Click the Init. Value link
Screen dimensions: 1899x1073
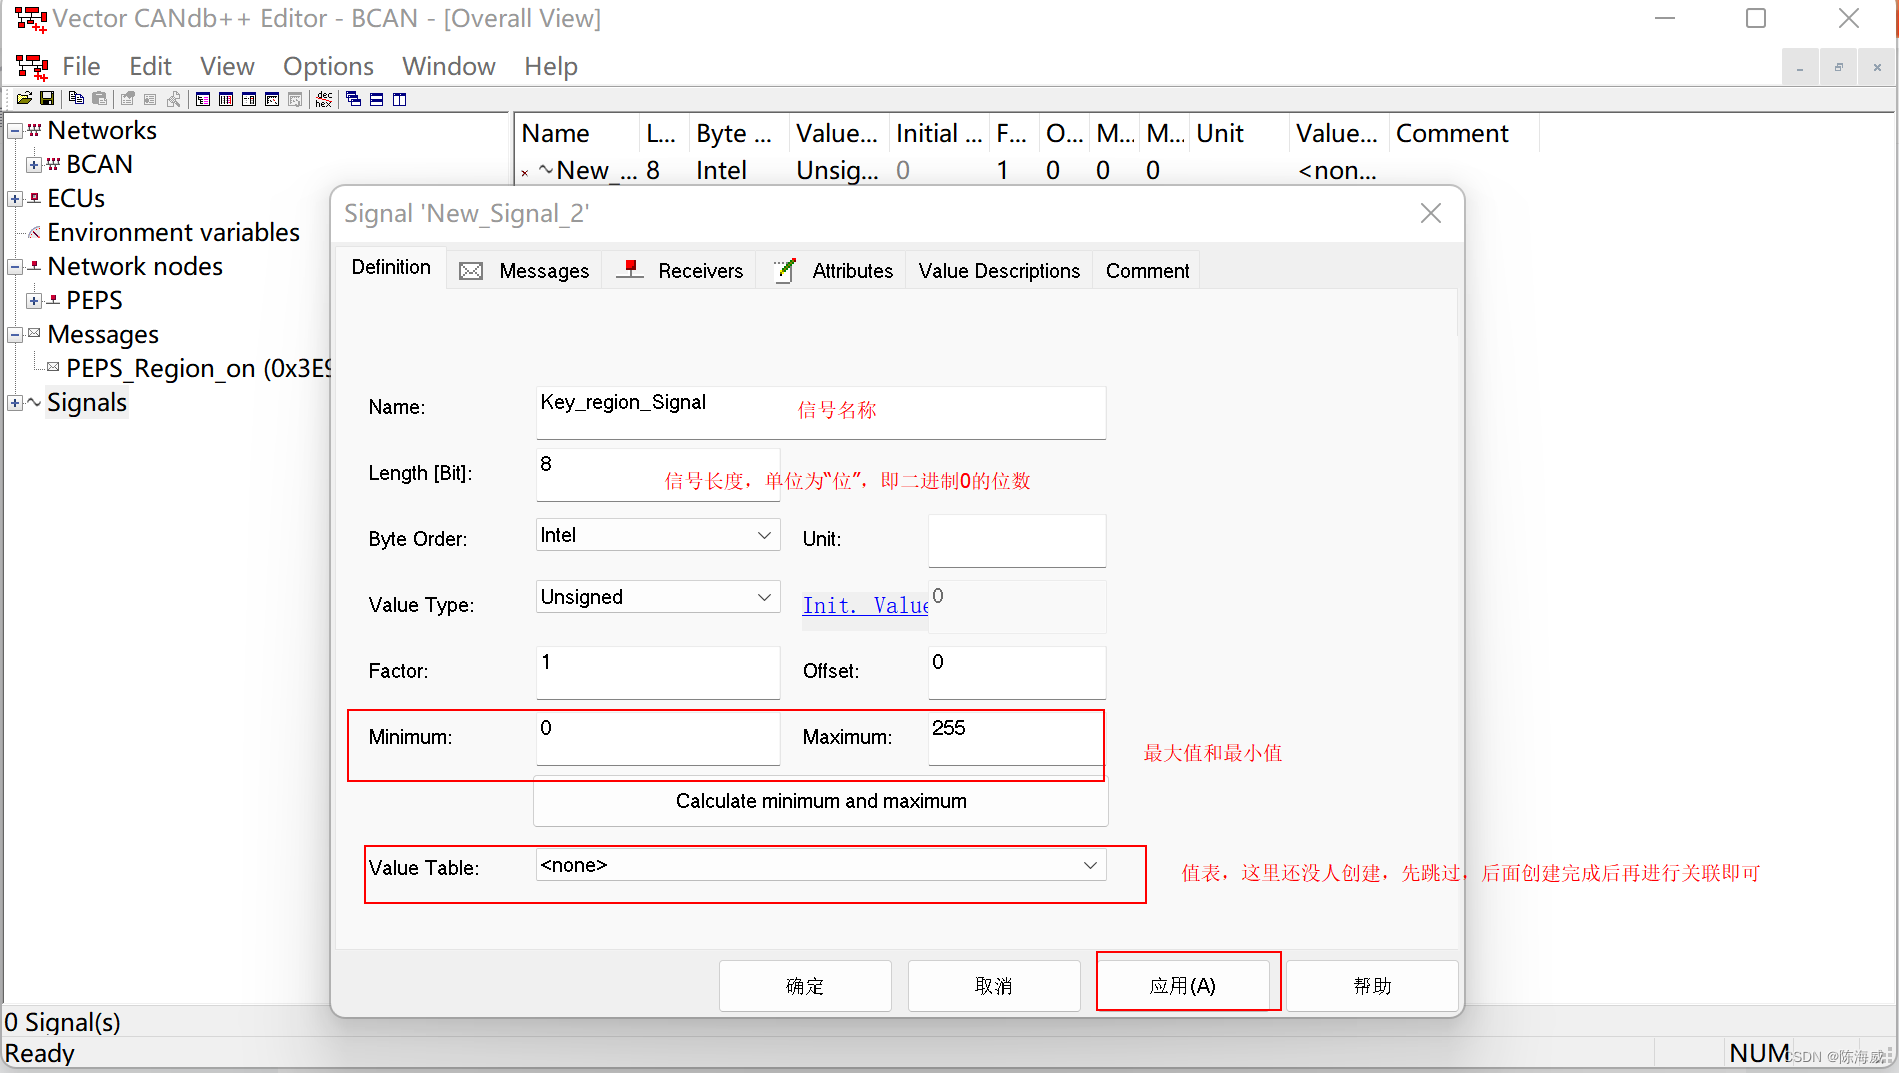(x=864, y=605)
